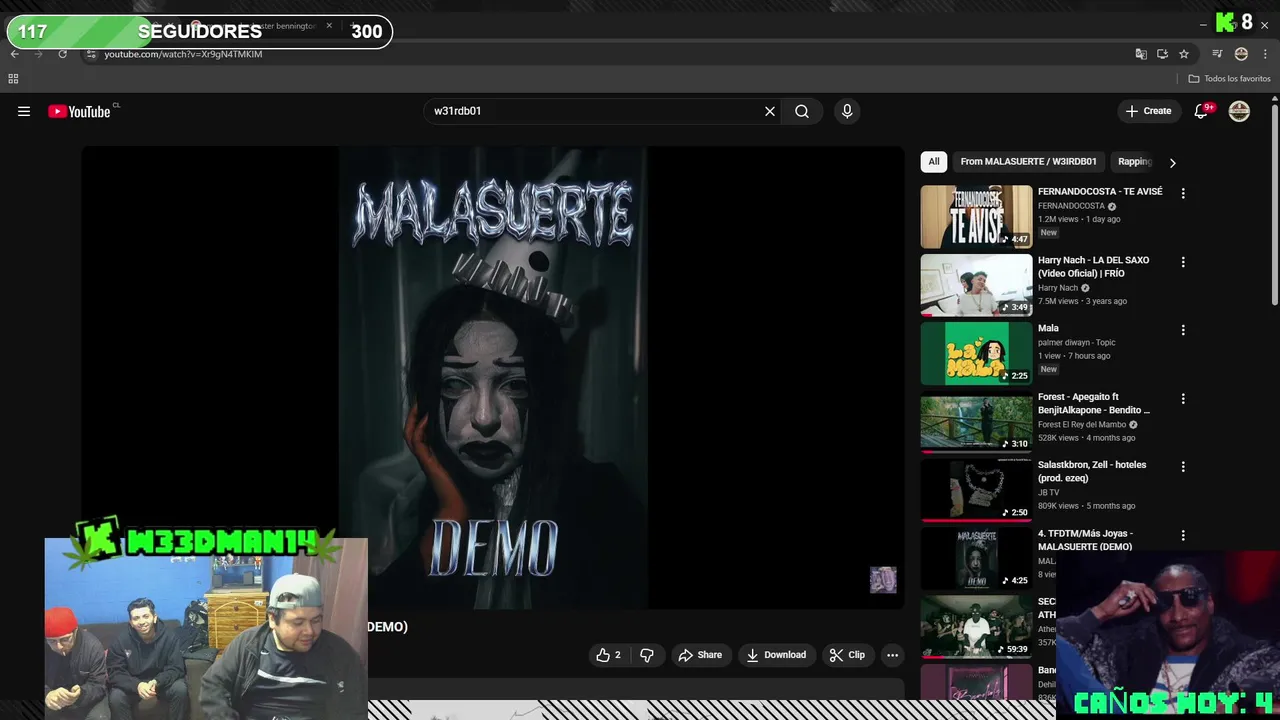Click the MALASUERTE DEMO video player

(x=493, y=378)
